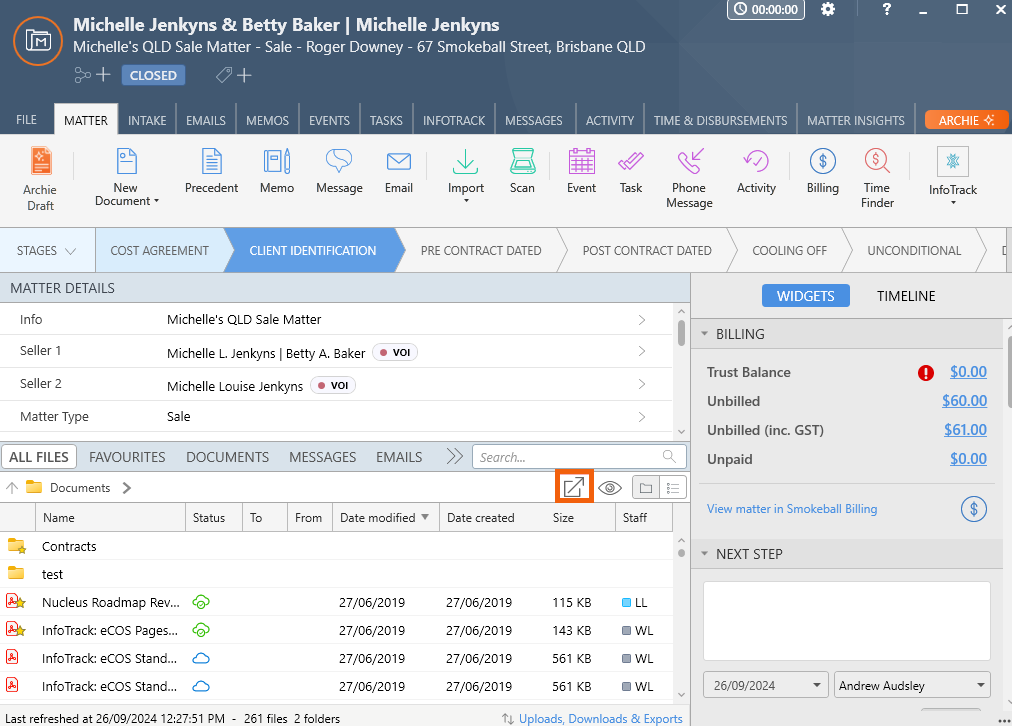Image resolution: width=1012 pixels, height=726 pixels.
Task: Open Billing from the toolbar
Action: [822, 171]
